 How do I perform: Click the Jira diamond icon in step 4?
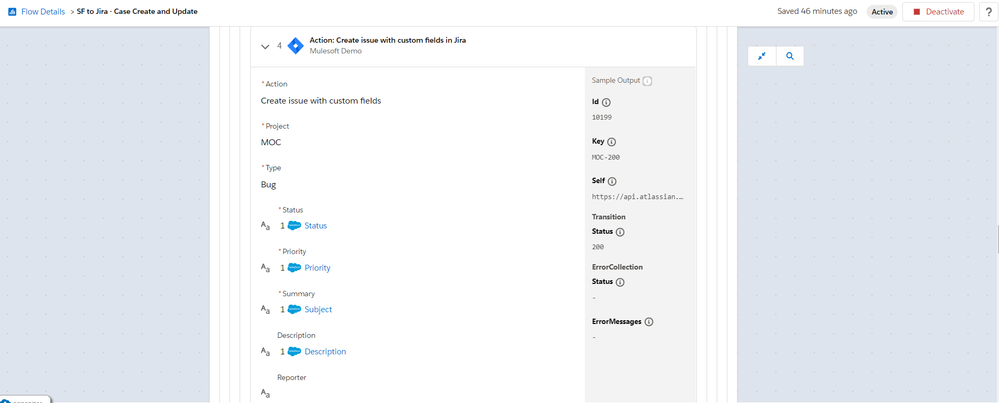coord(296,46)
